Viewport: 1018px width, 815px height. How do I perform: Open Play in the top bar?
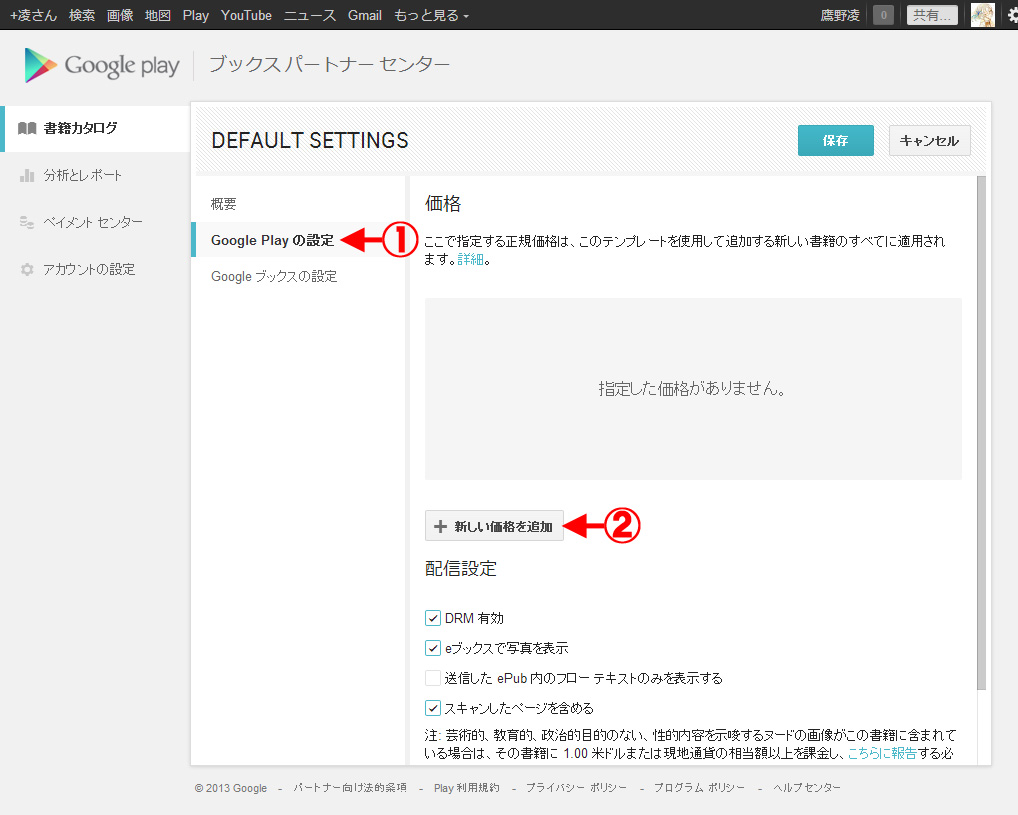(x=195, y=15)
